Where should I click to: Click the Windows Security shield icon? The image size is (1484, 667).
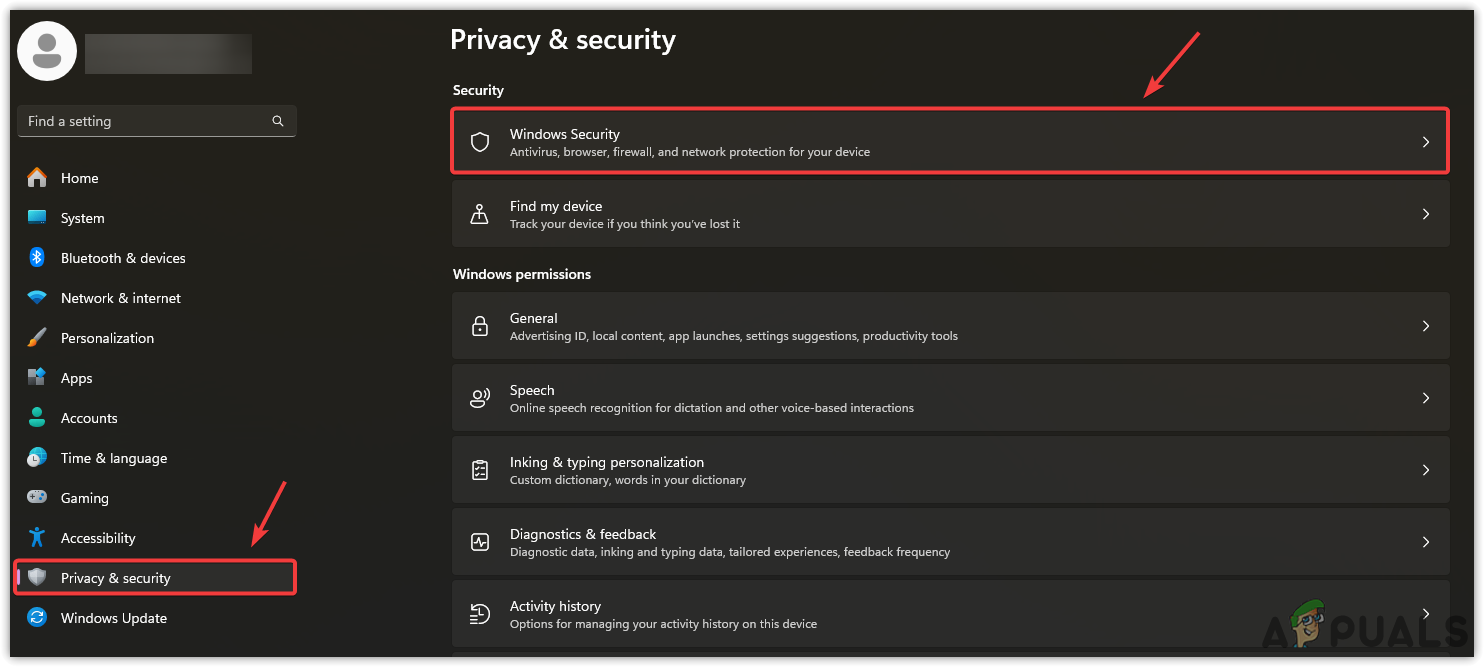pyautogui.click(x=480, y=142)
